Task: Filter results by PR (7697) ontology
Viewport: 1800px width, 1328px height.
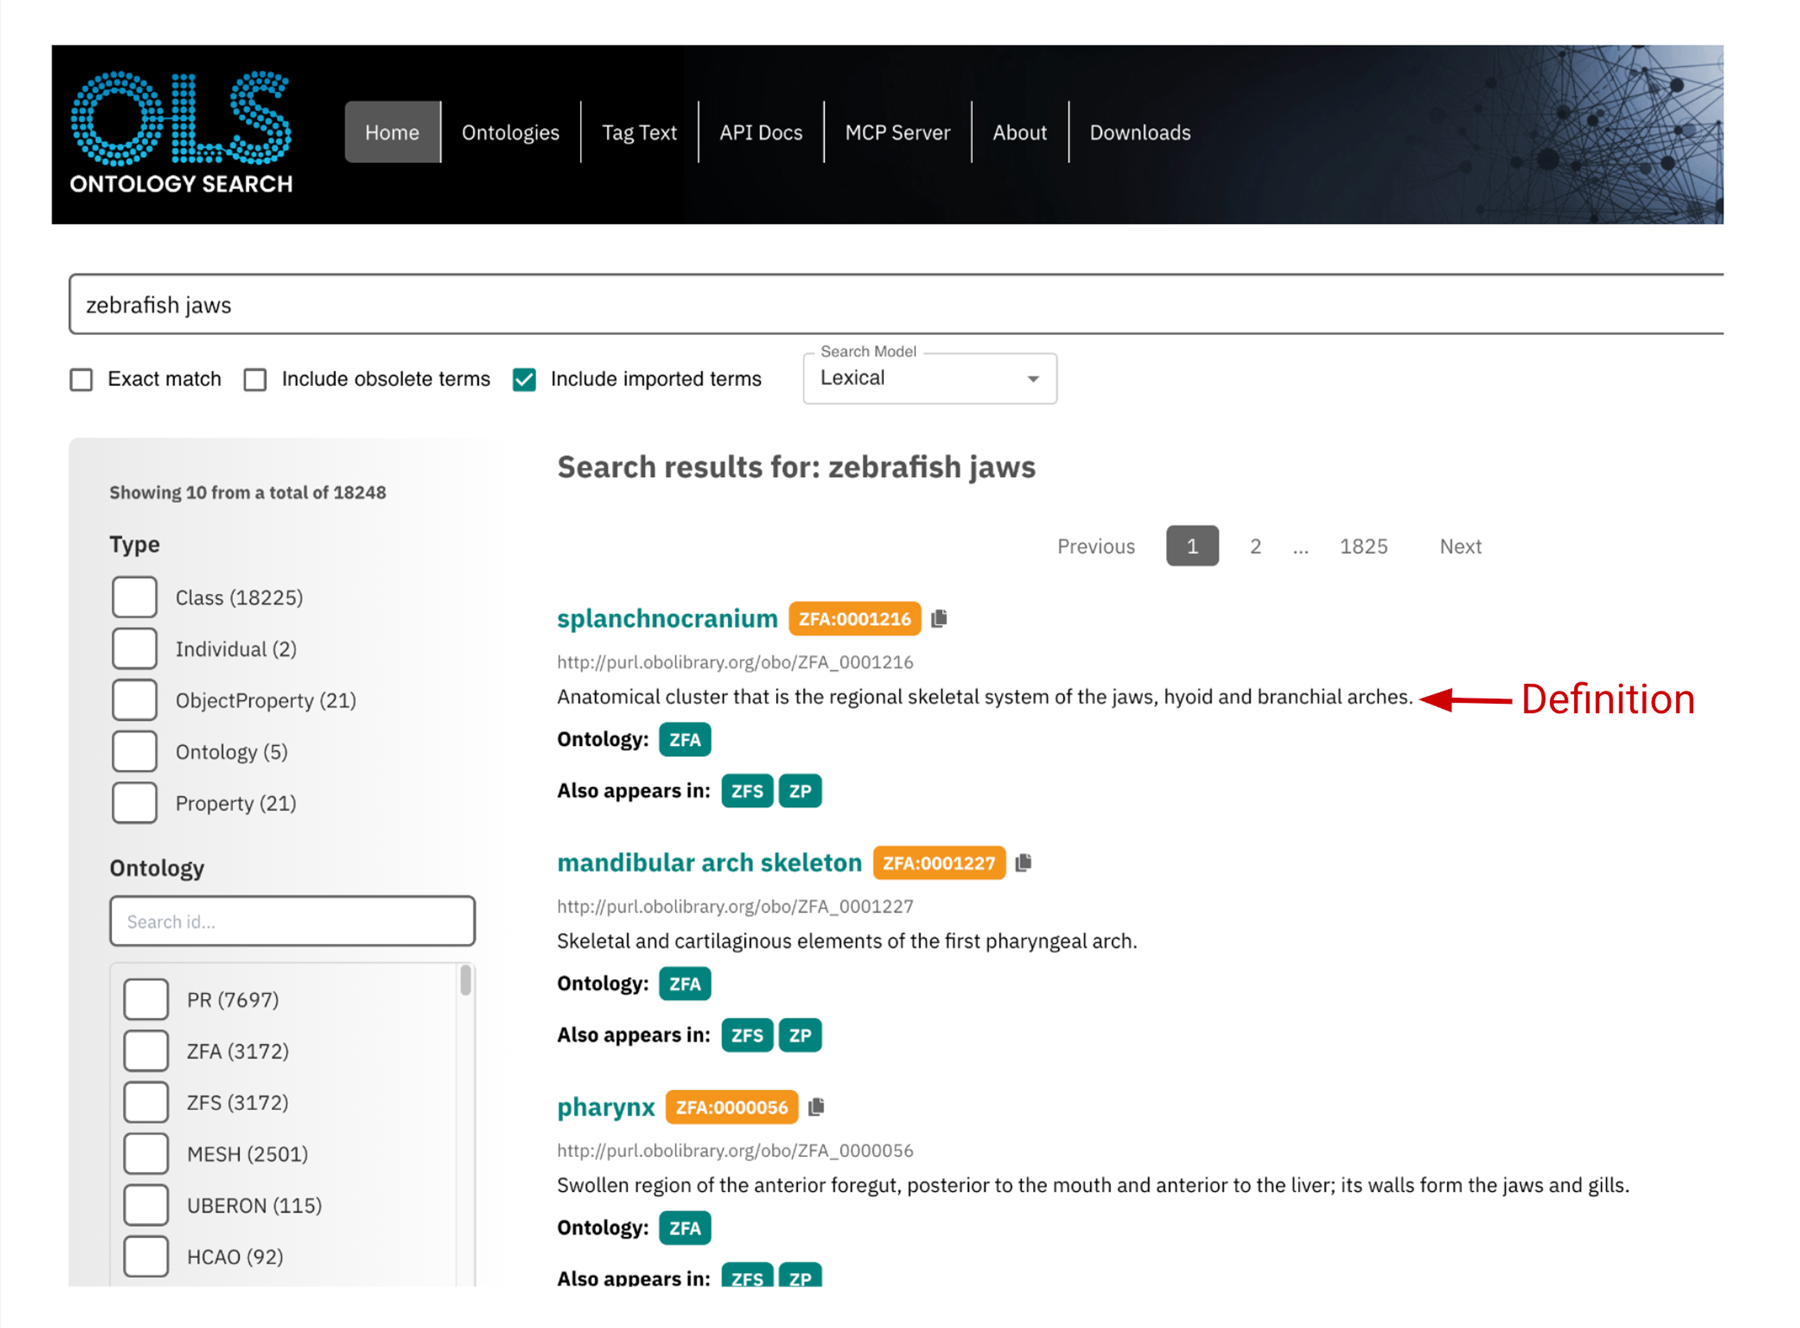Action: click(146, 999)
